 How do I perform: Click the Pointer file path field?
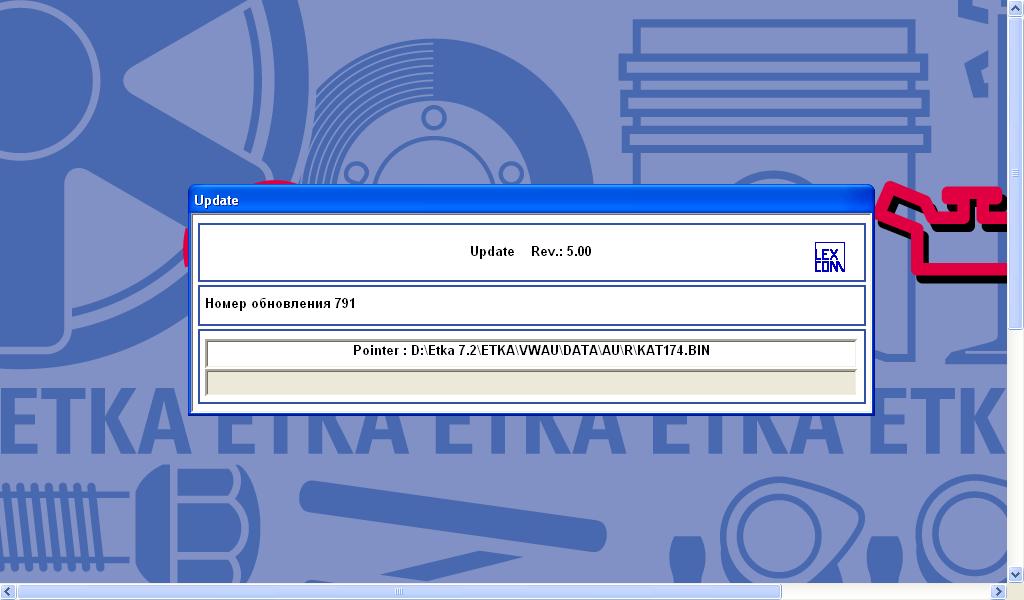pyautogui.click(x=531, y=352)
